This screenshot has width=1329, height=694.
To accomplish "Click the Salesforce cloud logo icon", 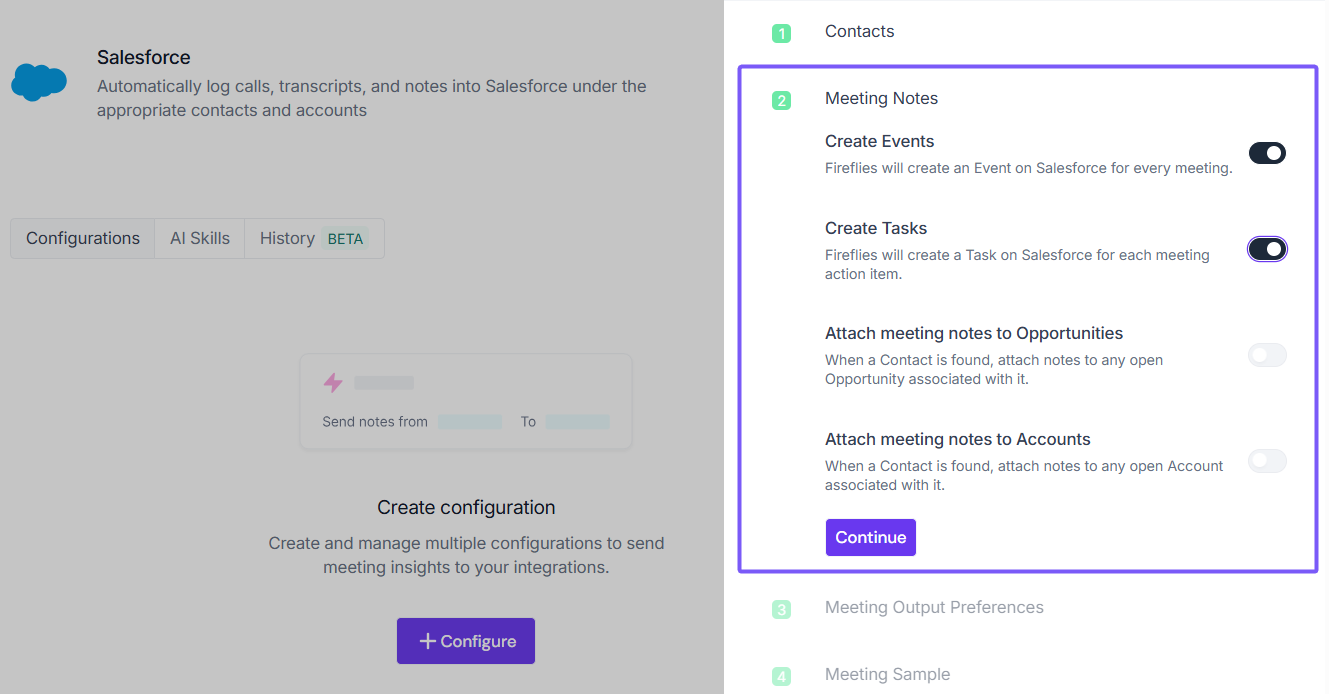I will 39,81.
